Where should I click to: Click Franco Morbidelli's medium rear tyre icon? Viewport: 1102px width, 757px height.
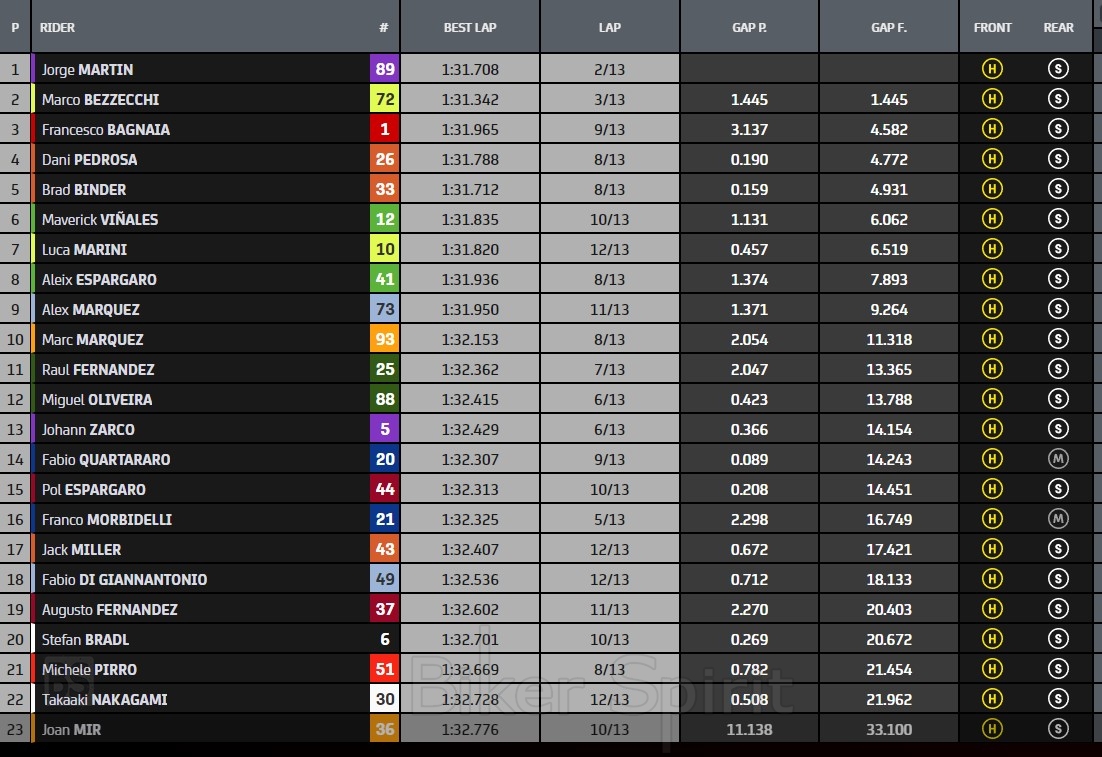click(x=1058, y=519)
